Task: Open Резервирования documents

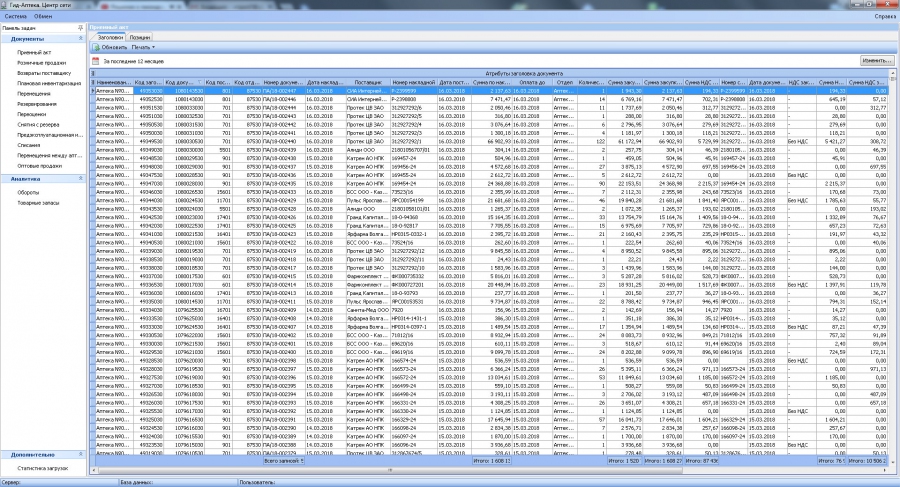Action: (37, 104)
